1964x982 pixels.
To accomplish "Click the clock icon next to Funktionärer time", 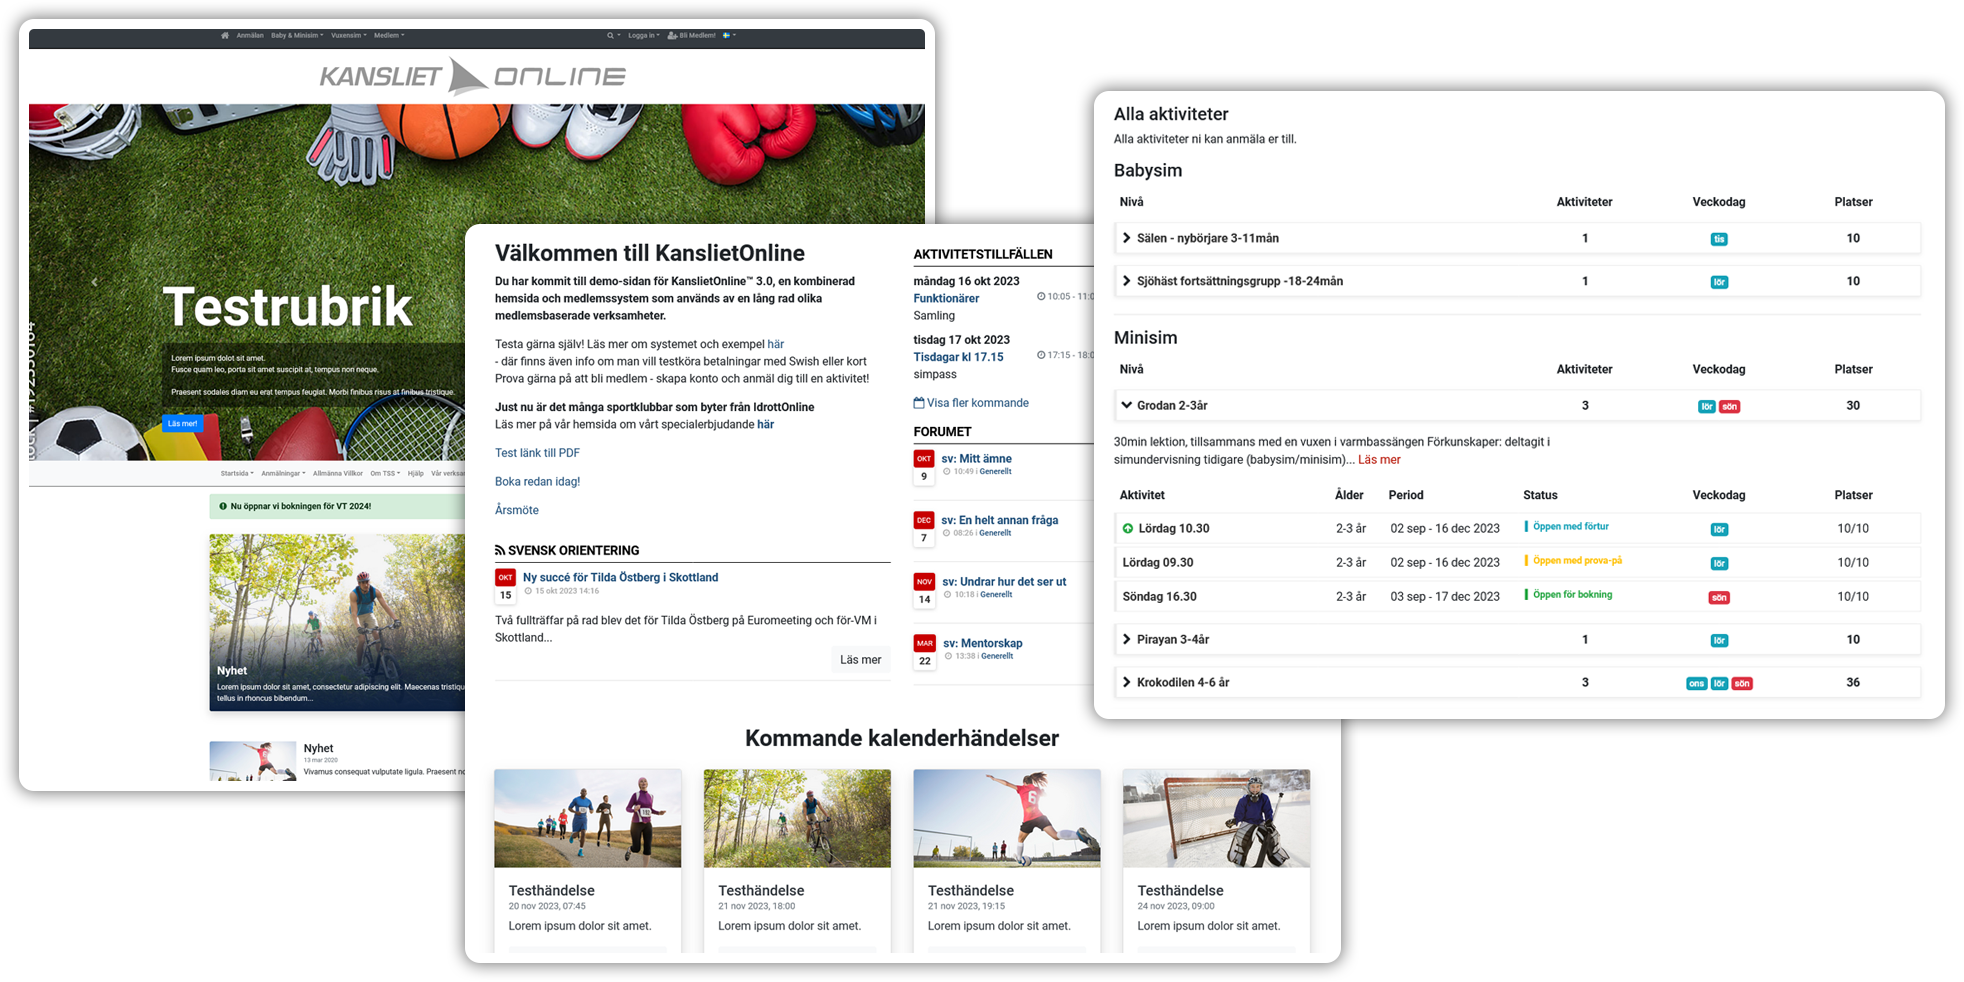I will [x=1041, y=297].
